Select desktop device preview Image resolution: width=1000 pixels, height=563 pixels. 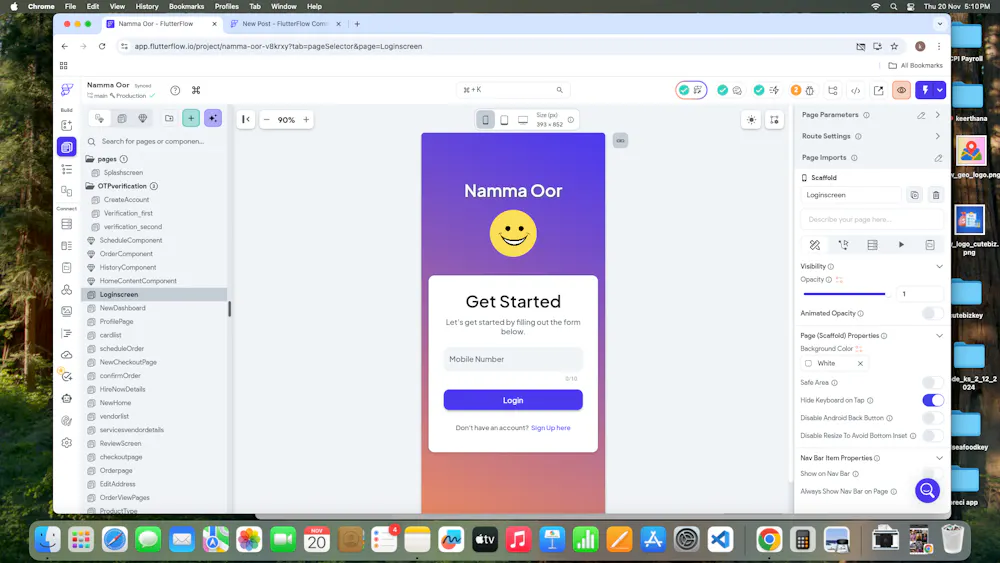click(x=523, y=120)
